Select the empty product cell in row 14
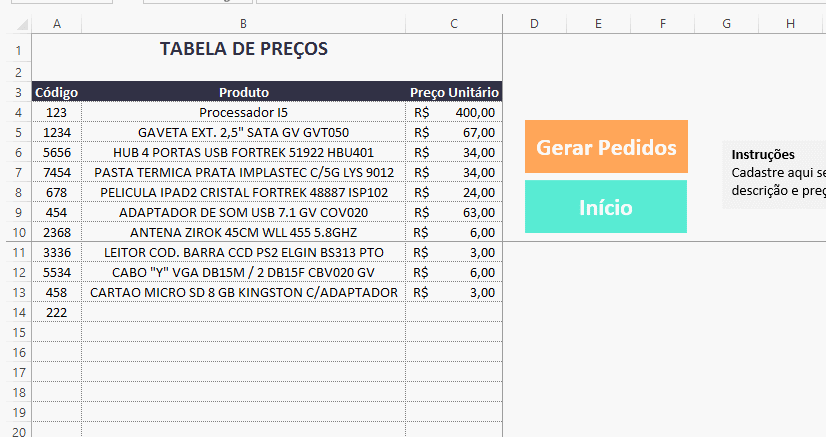Image resolution: width=826 pixels, height=437 pixels. tap(243, 313)
